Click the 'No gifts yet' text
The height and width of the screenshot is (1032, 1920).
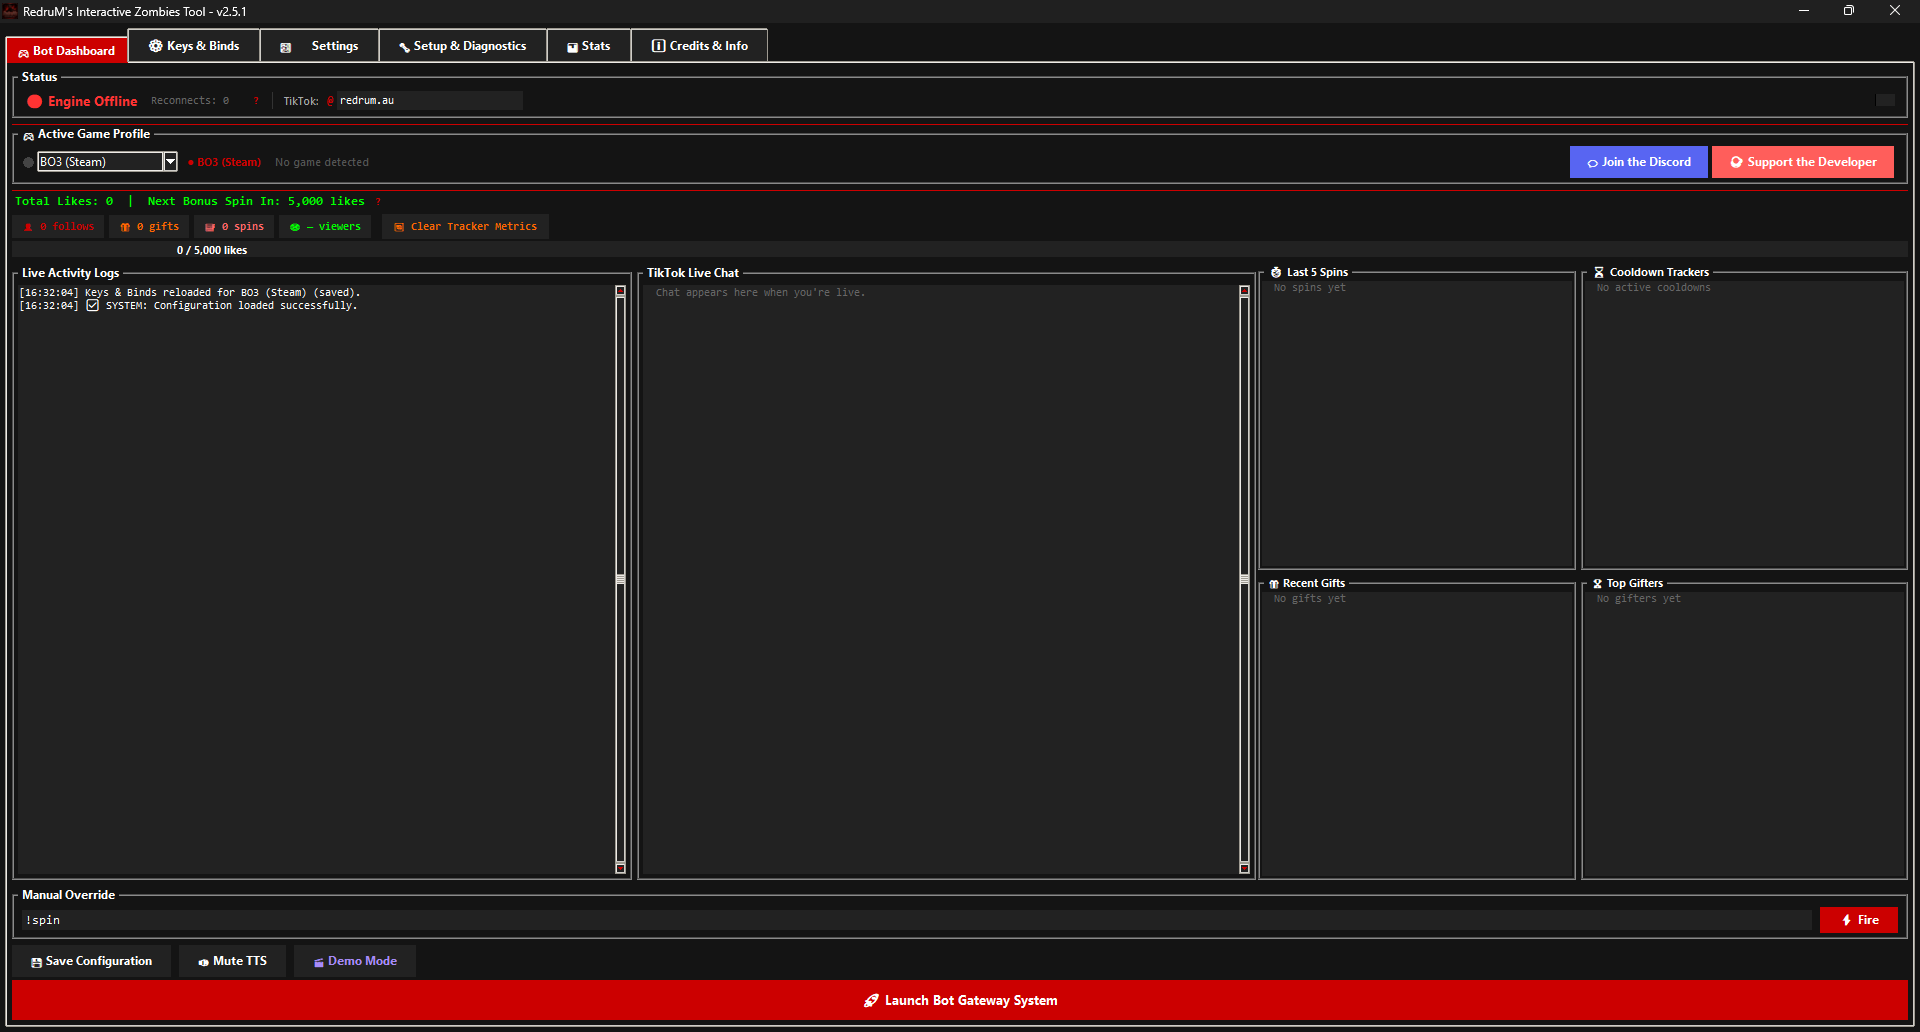click(x=1309, y=599)
